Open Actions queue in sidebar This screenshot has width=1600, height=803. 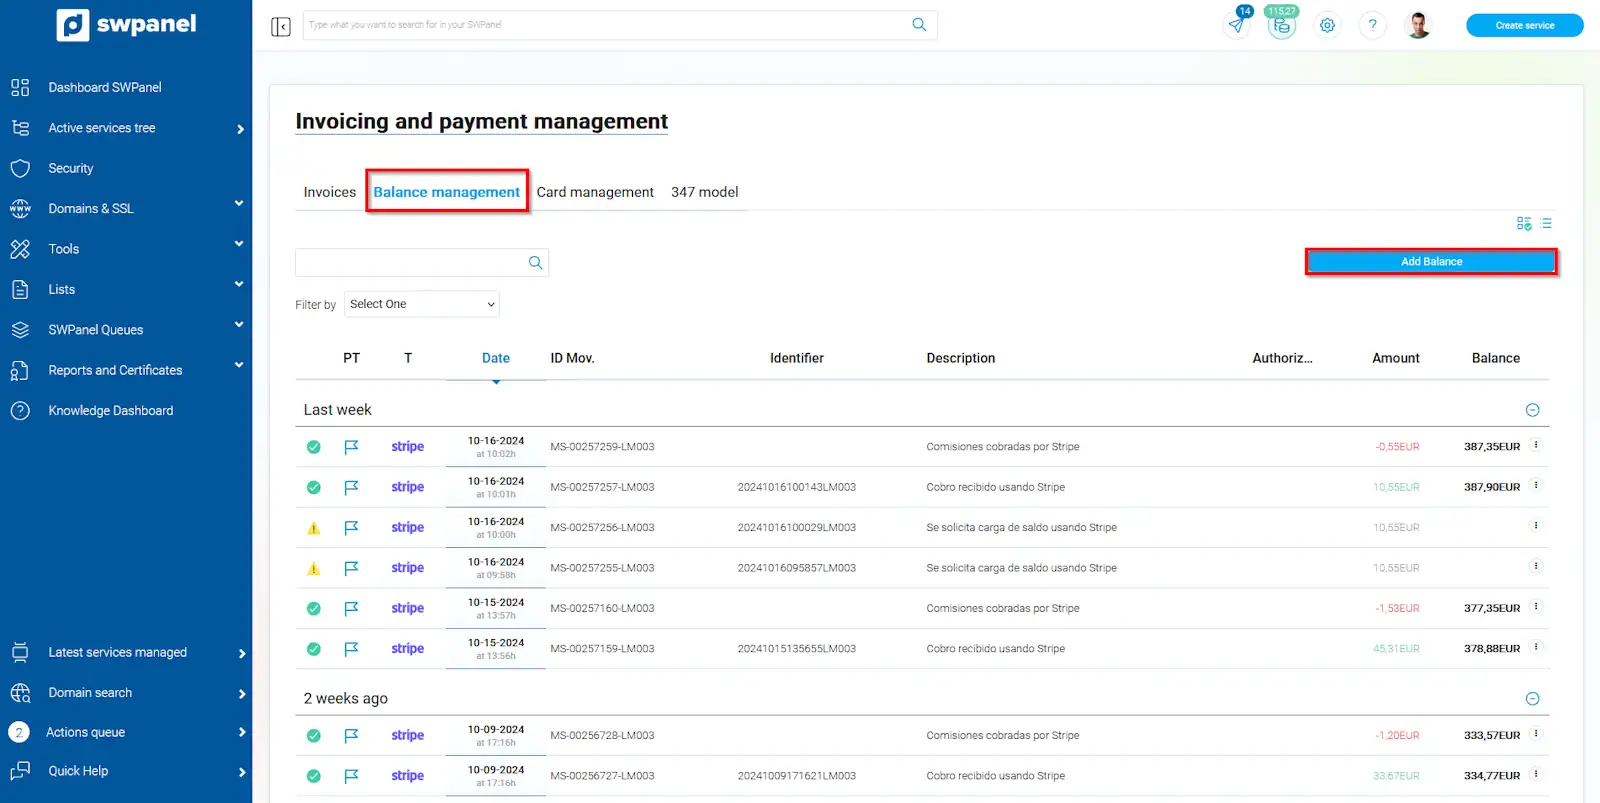[86, 733]
